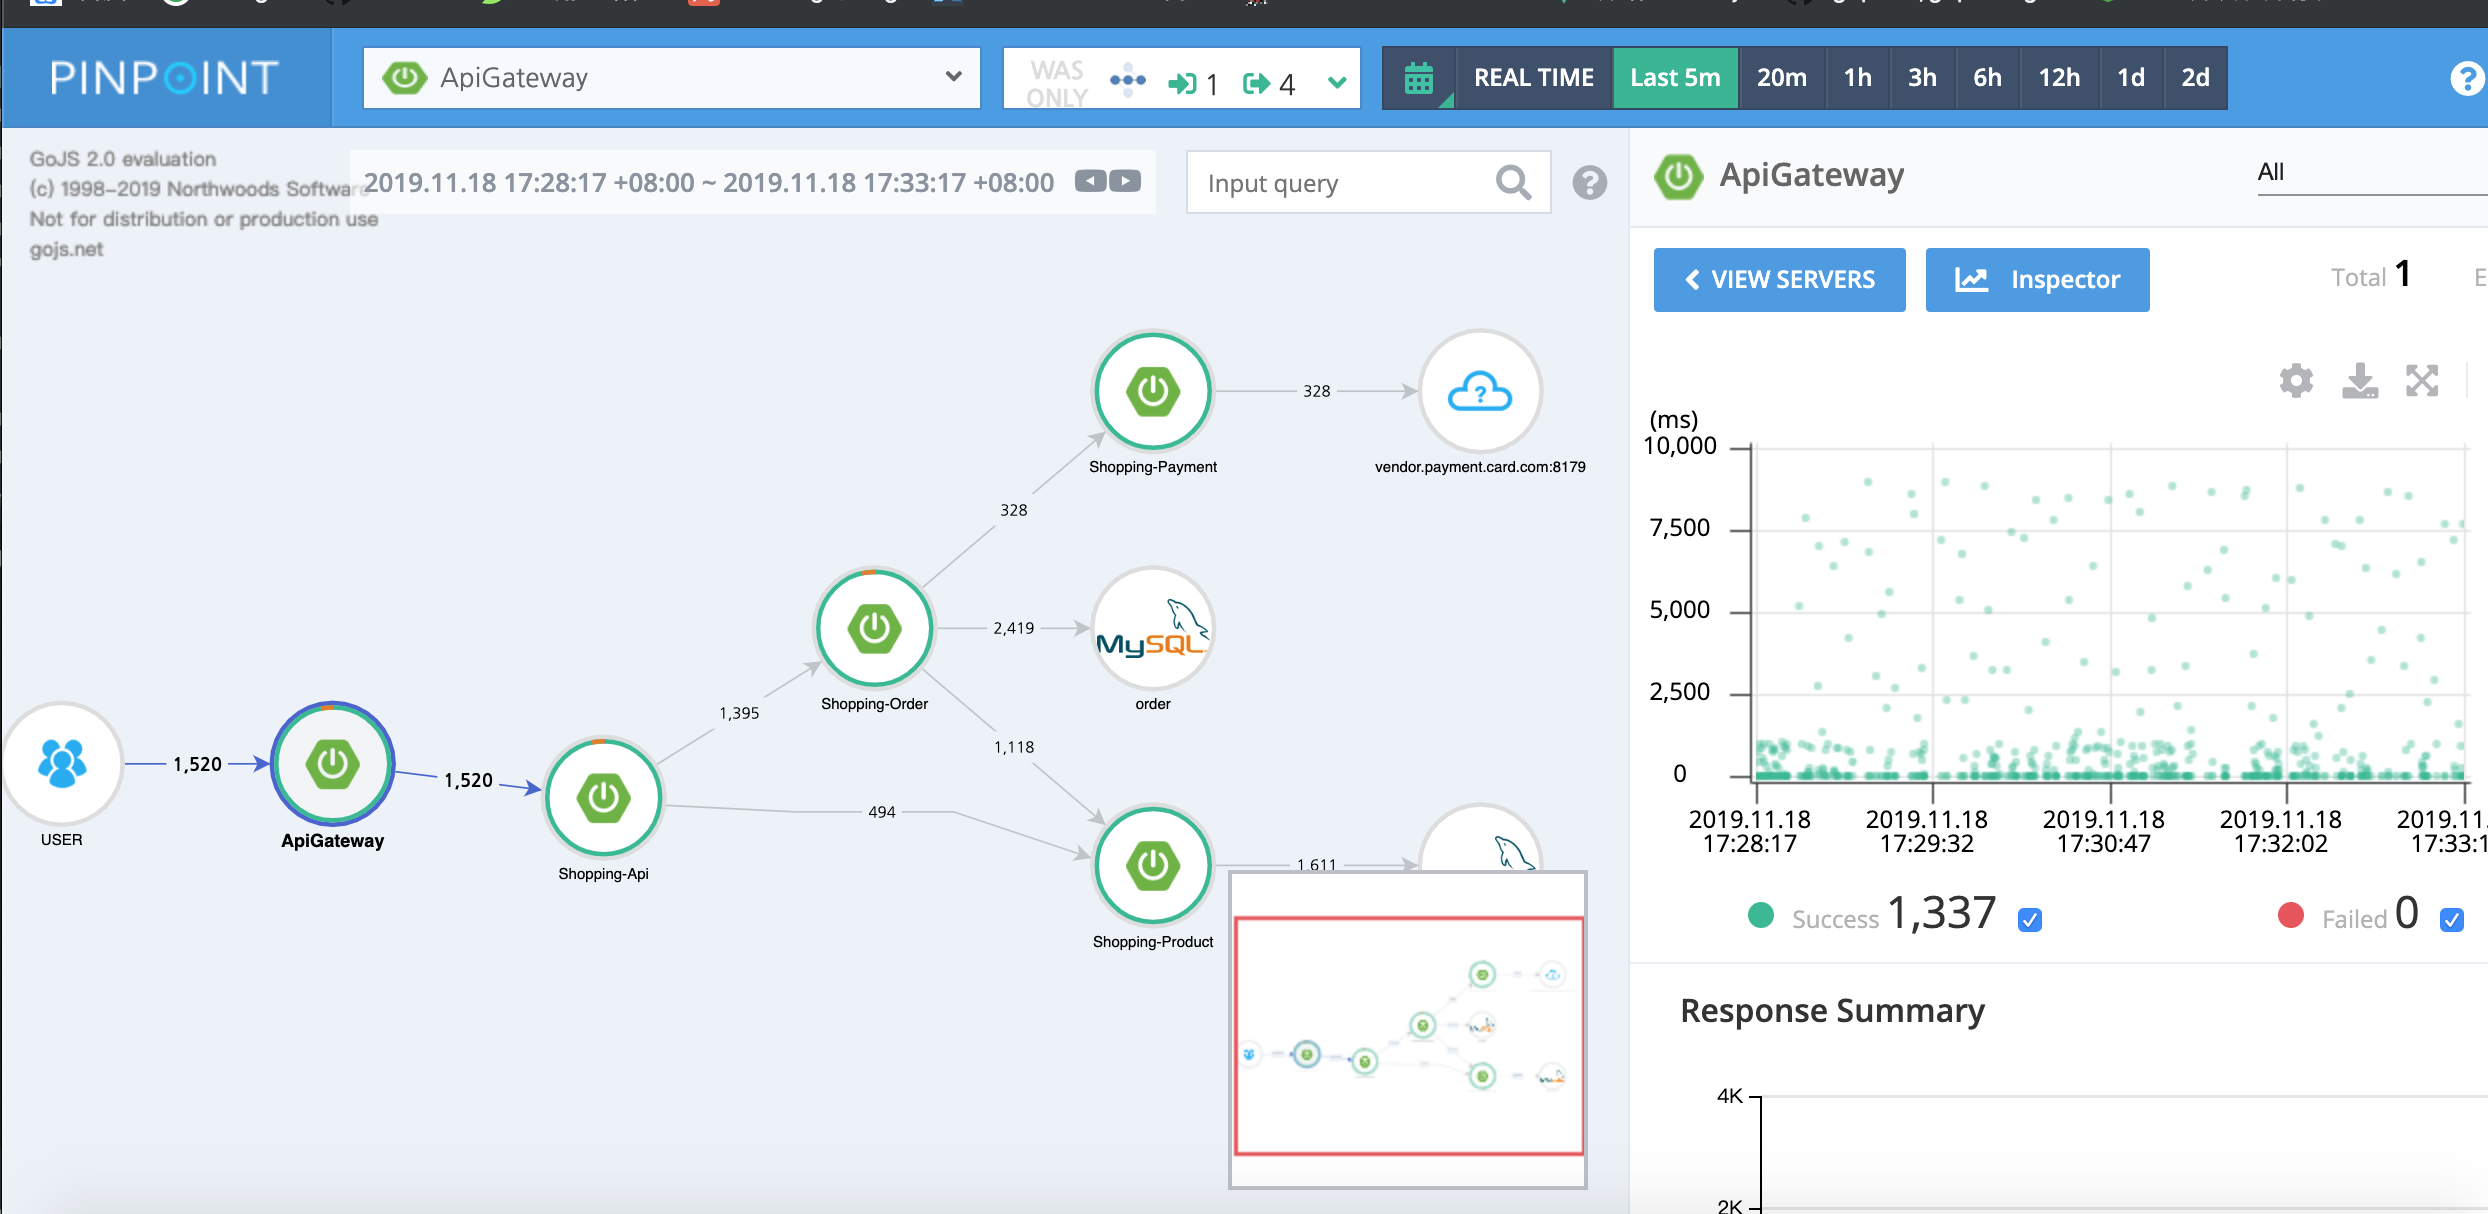Viewport: 2488px width, 1214px height.
Task: Open the Inspector button
Action: (2037, 280)
